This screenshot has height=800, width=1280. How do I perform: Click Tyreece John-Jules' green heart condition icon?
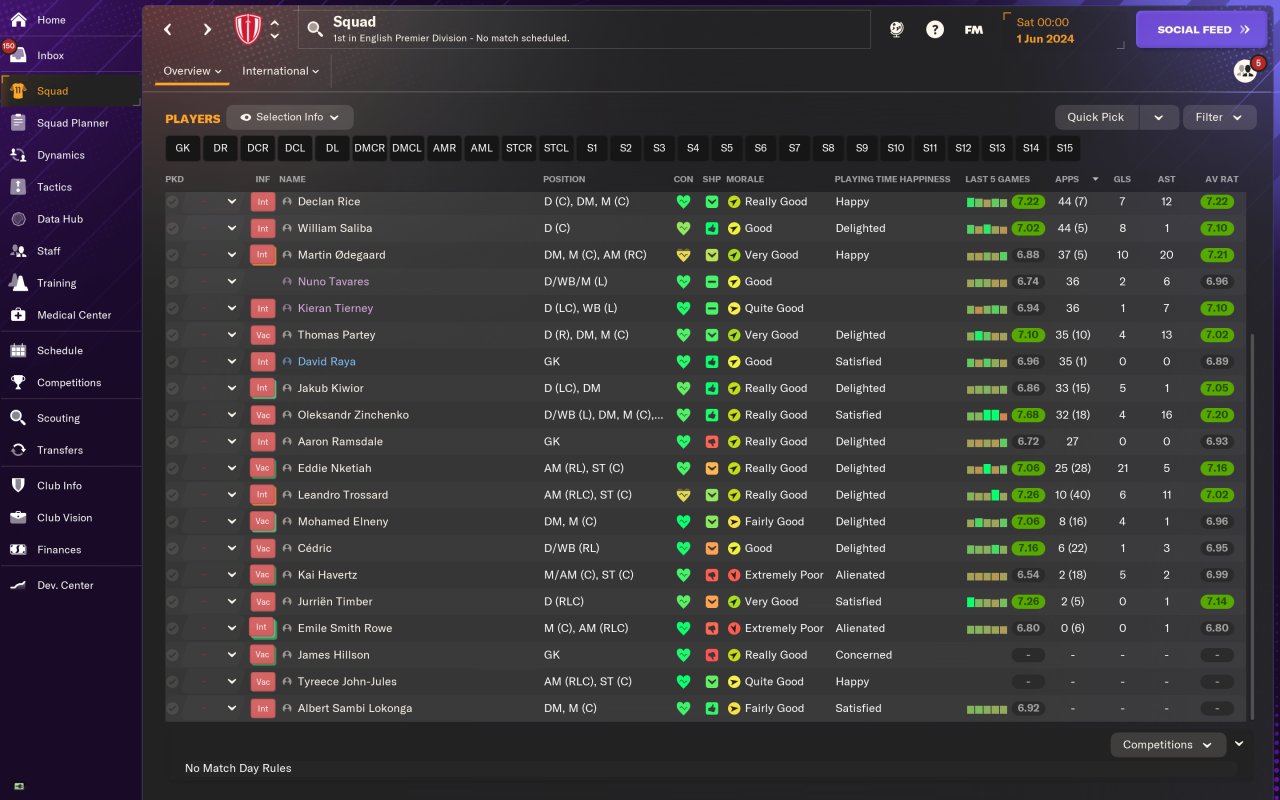684,682
